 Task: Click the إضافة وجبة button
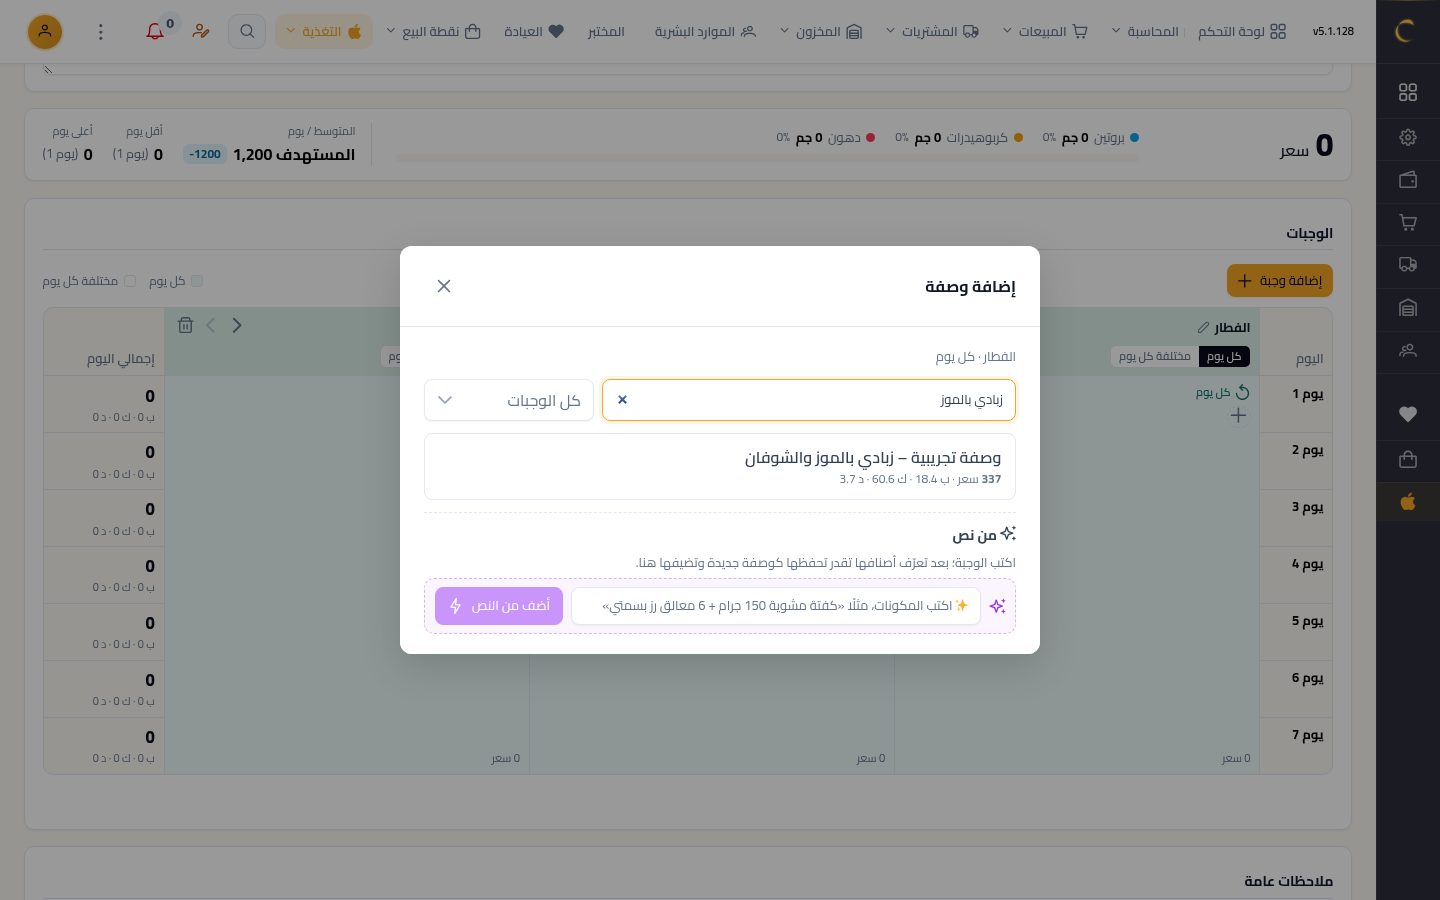coord(1280,281)
